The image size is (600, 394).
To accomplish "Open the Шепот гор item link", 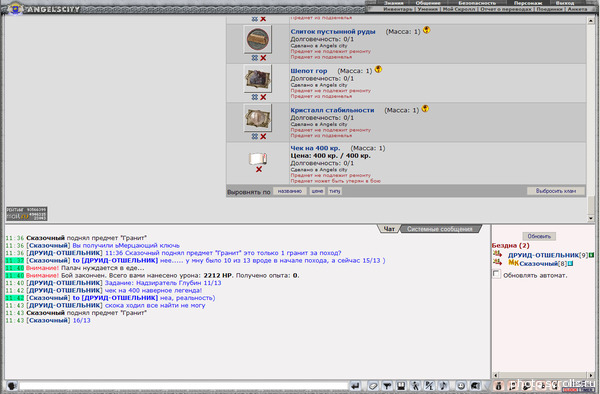I will (309, 71).
